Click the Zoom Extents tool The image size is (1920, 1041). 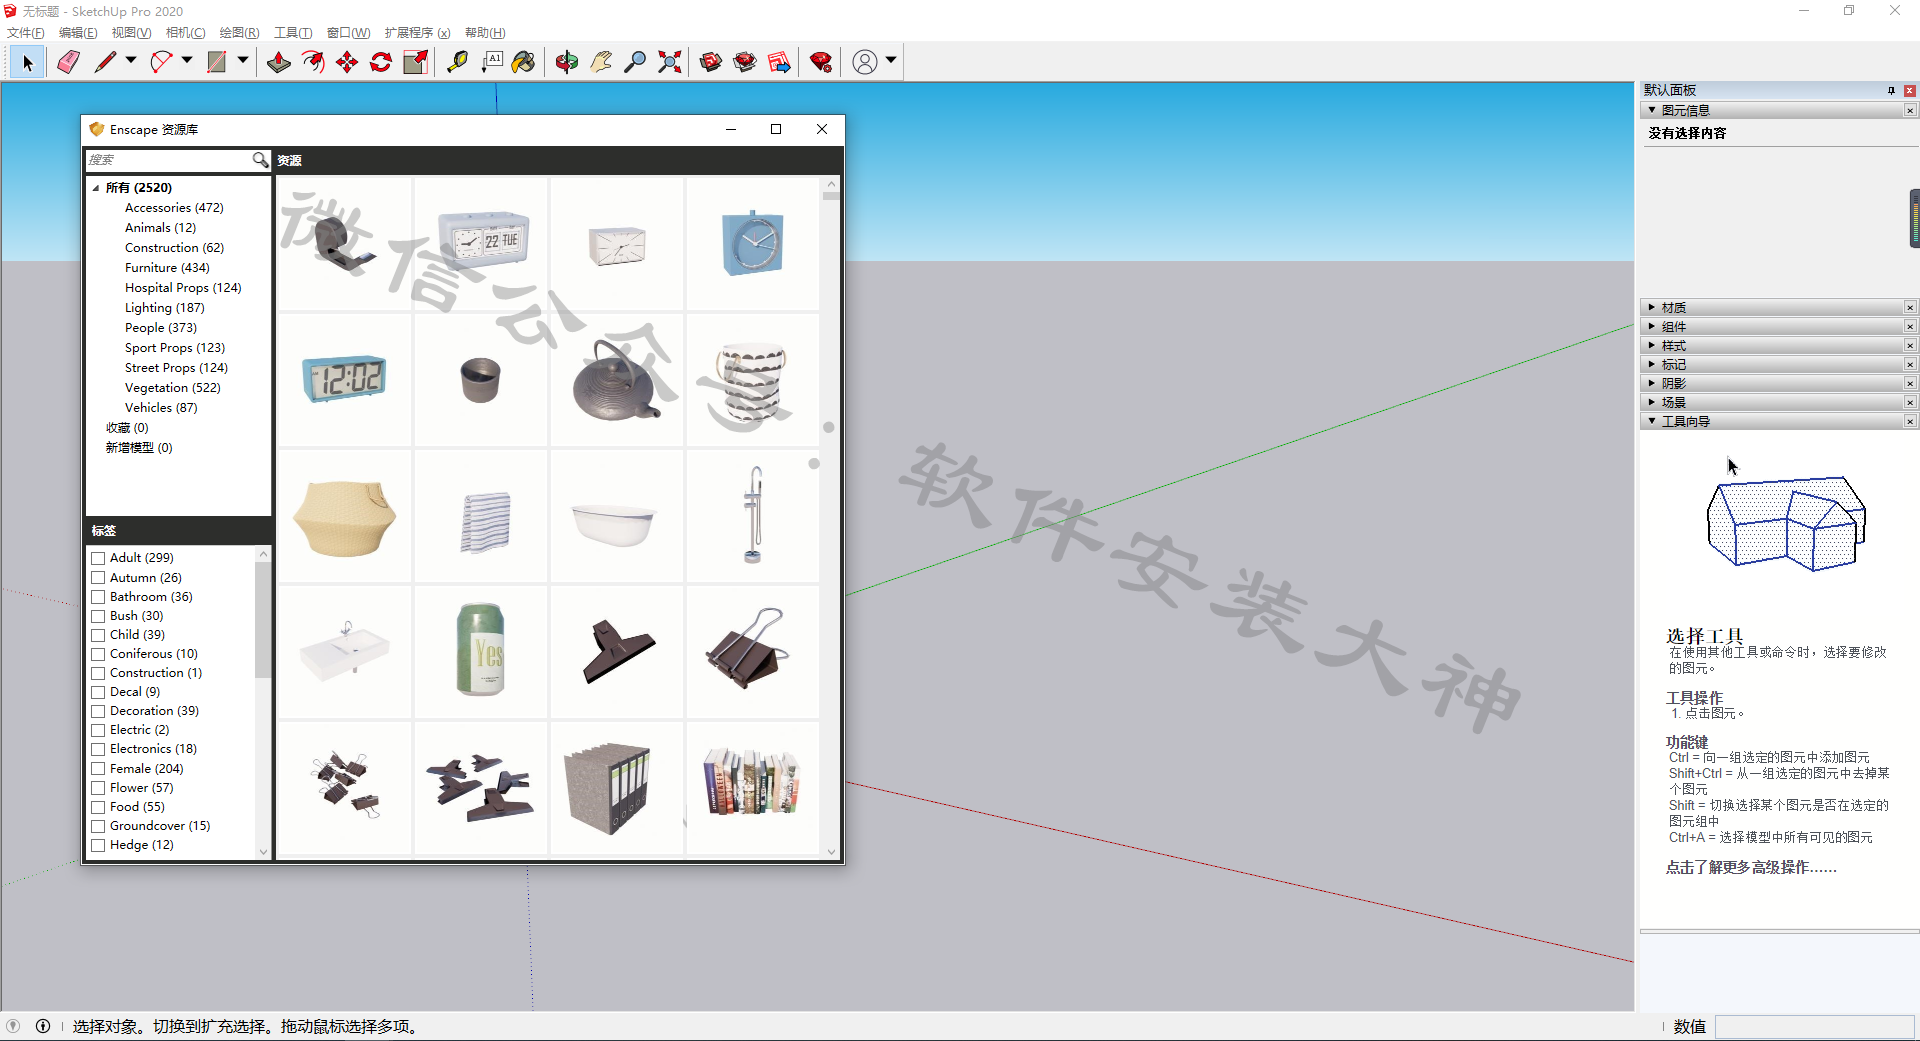tap(669, 62)
